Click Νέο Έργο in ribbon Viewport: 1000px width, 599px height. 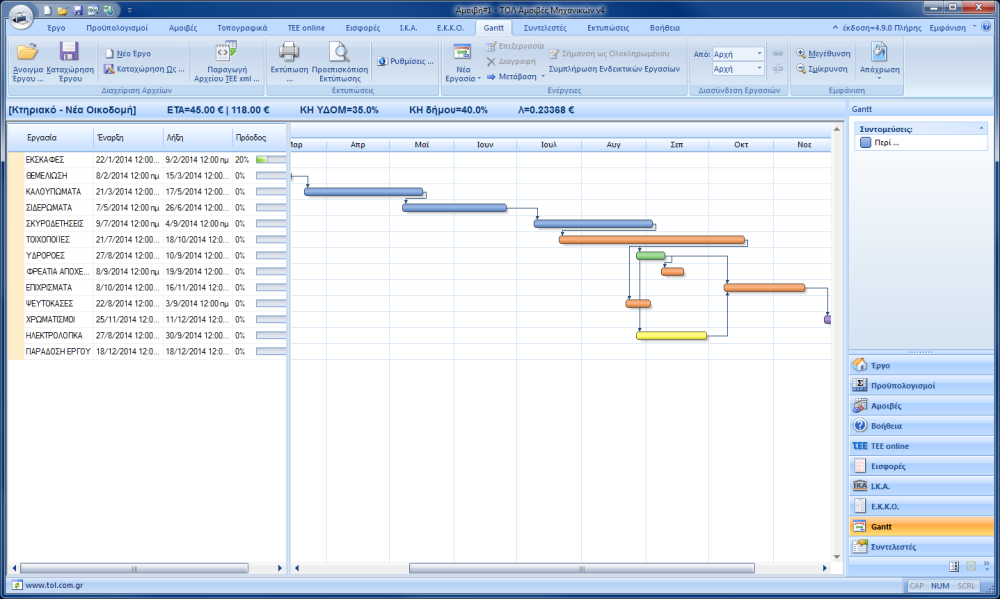point(128,54)
